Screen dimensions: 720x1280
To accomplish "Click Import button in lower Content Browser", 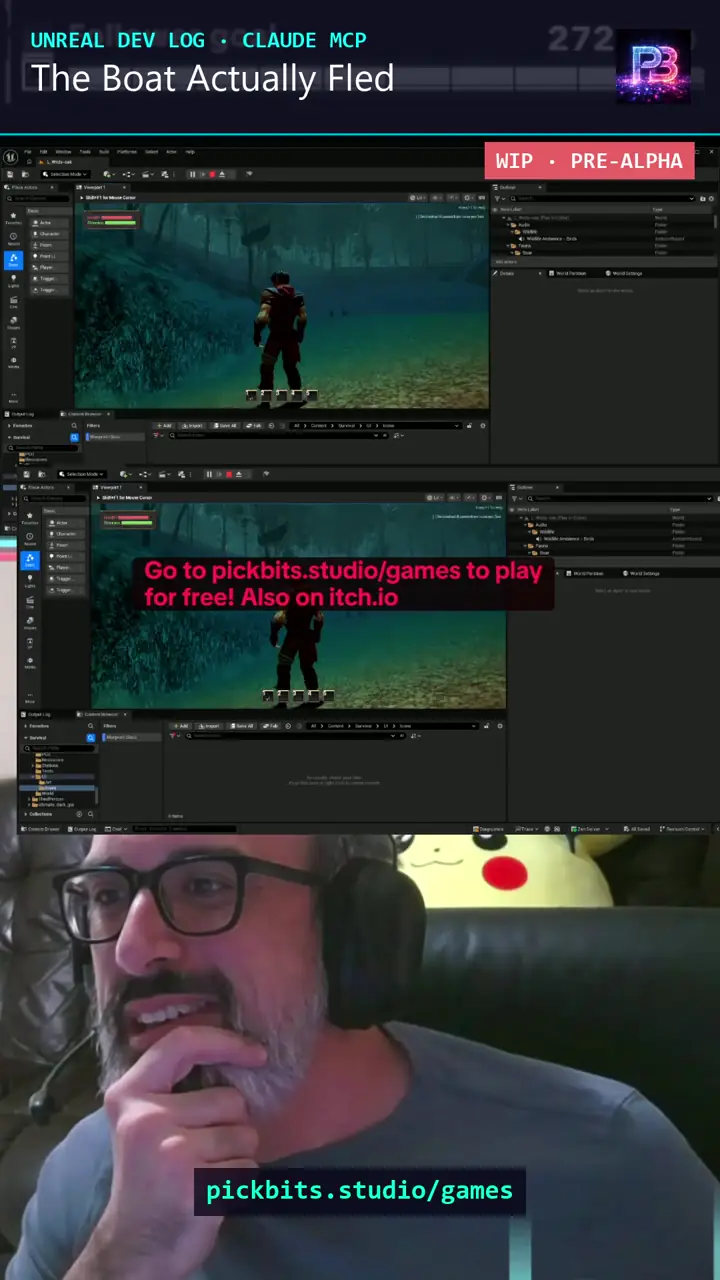I will pos(208,725).
